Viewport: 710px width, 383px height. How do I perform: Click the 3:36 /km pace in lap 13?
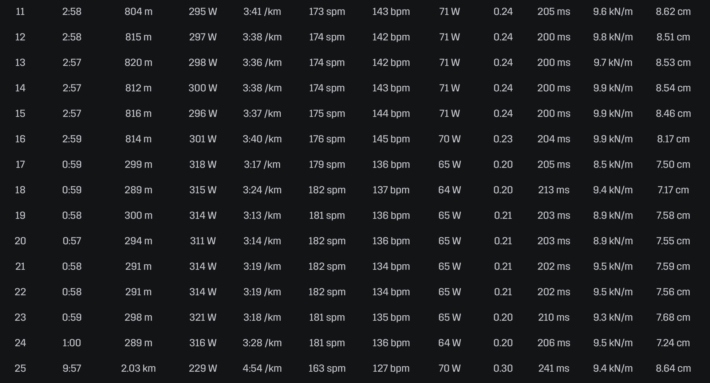pyautogui.click(x=262, y=62)
